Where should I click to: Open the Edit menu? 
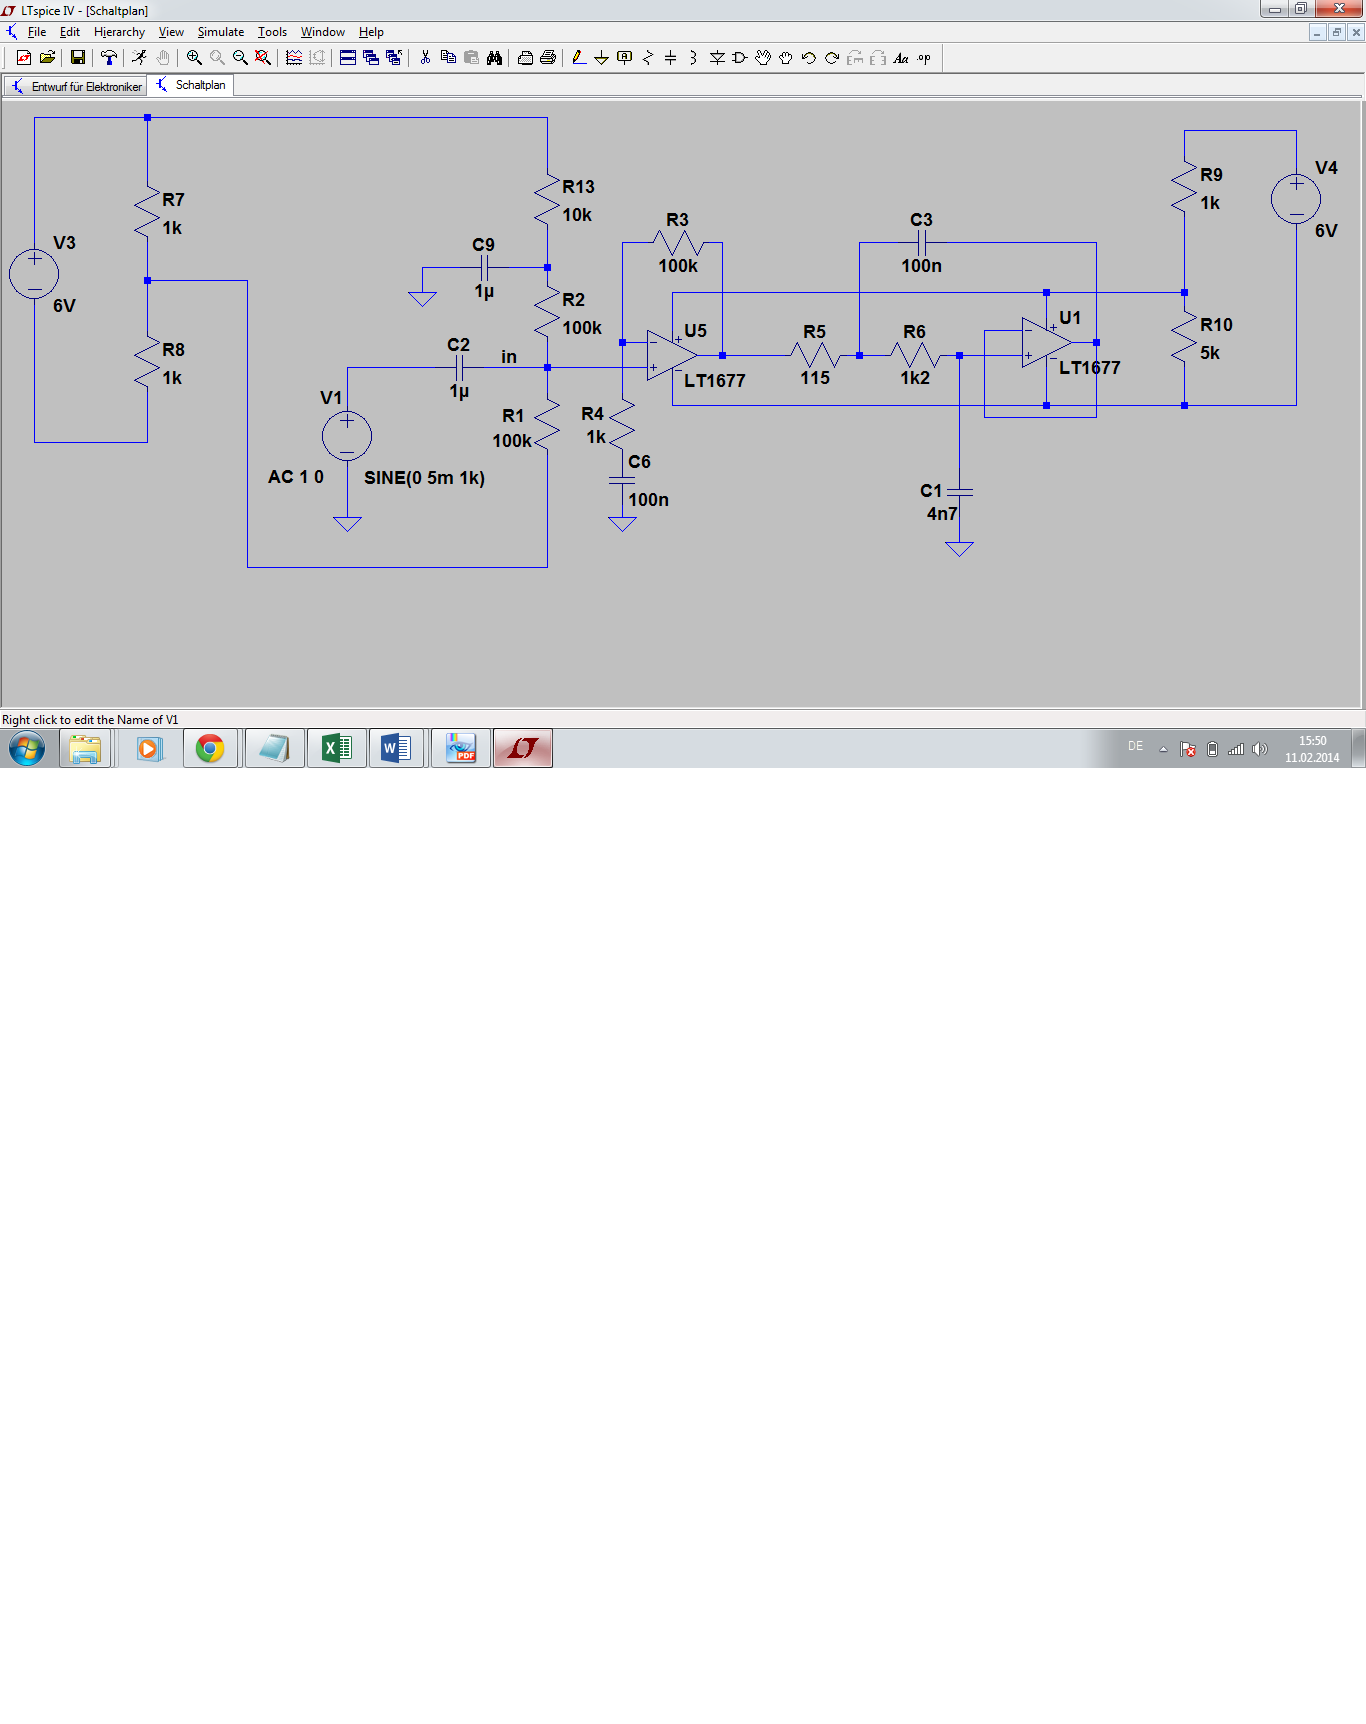click(x=70, y=32)
